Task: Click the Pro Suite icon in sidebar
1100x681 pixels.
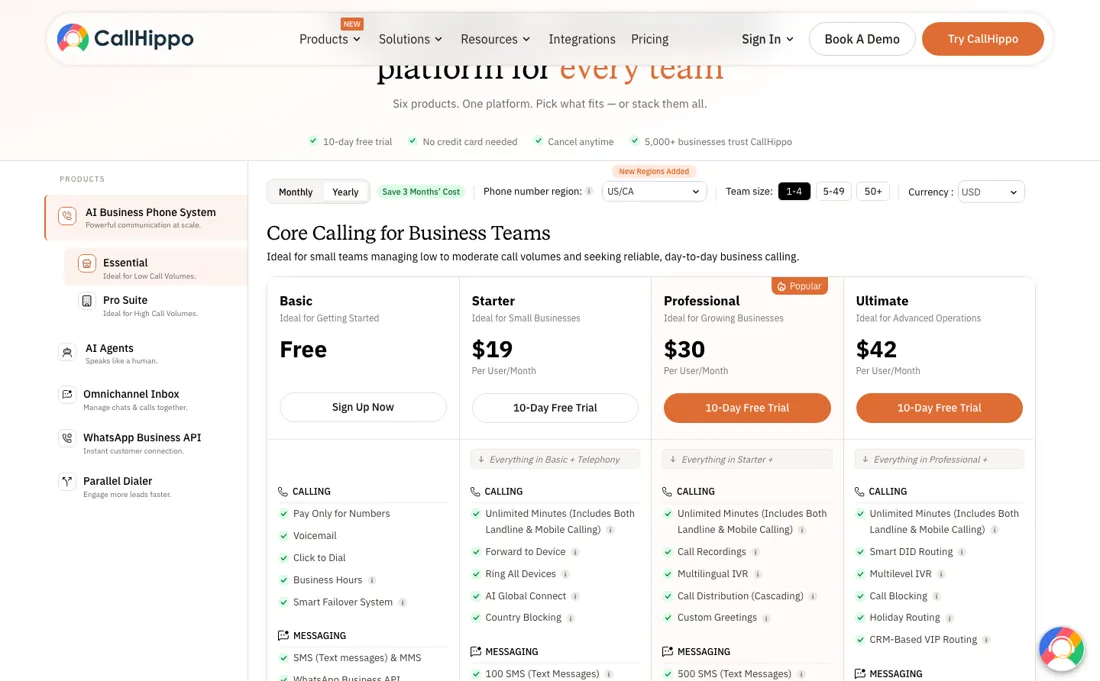Action: [x=87, y=301]
